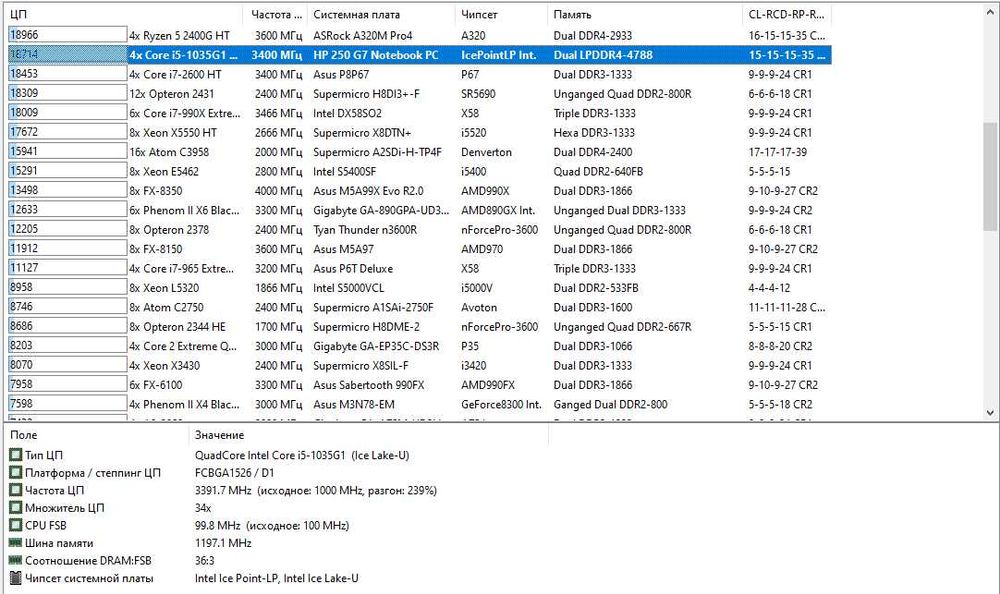Click the Hexa DDR3-1333 memory cell
This screenshot has width=1000, height=594.
(594, 133)
